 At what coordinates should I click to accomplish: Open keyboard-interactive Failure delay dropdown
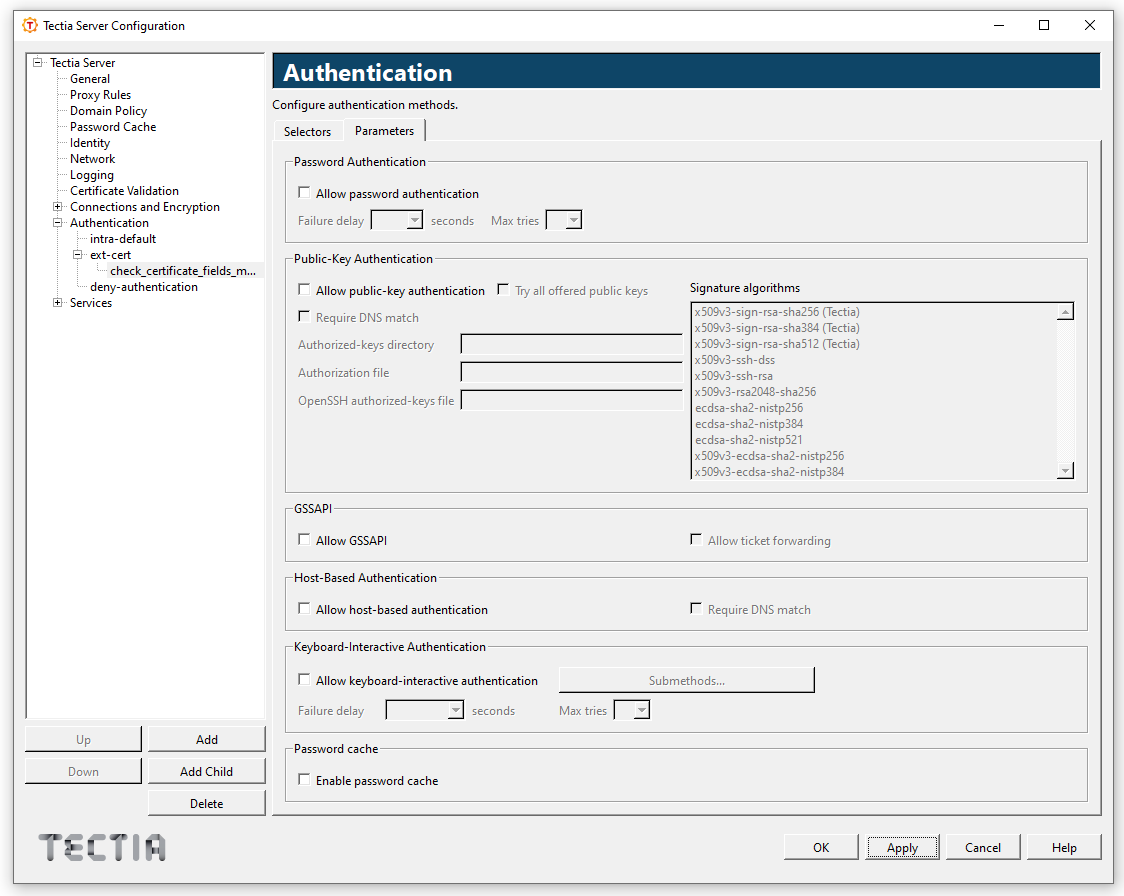tap(456, 710)
